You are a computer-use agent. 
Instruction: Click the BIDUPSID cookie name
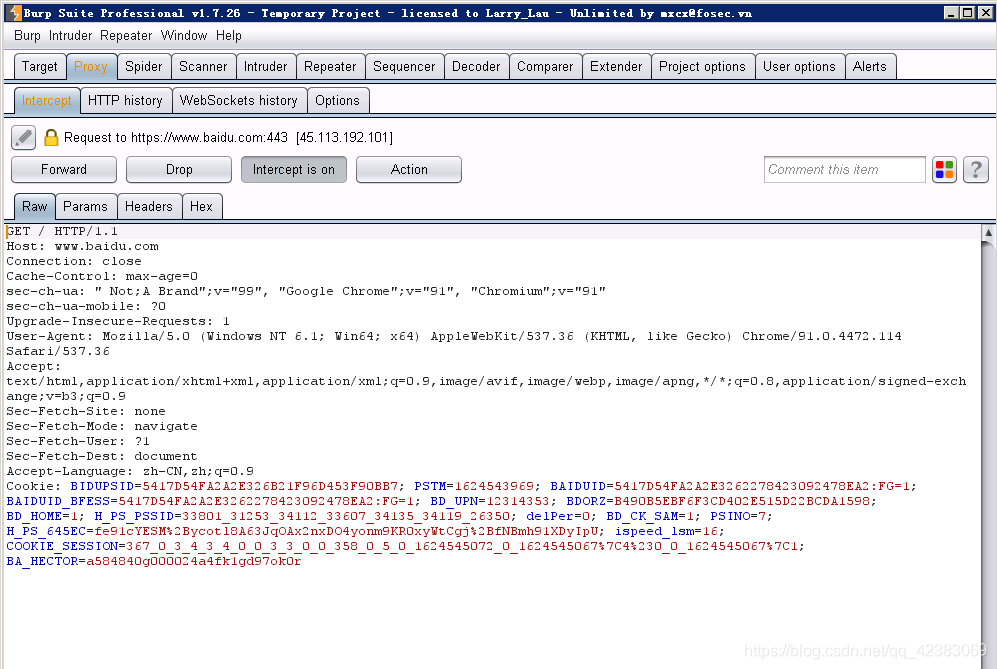coord(102,486)
